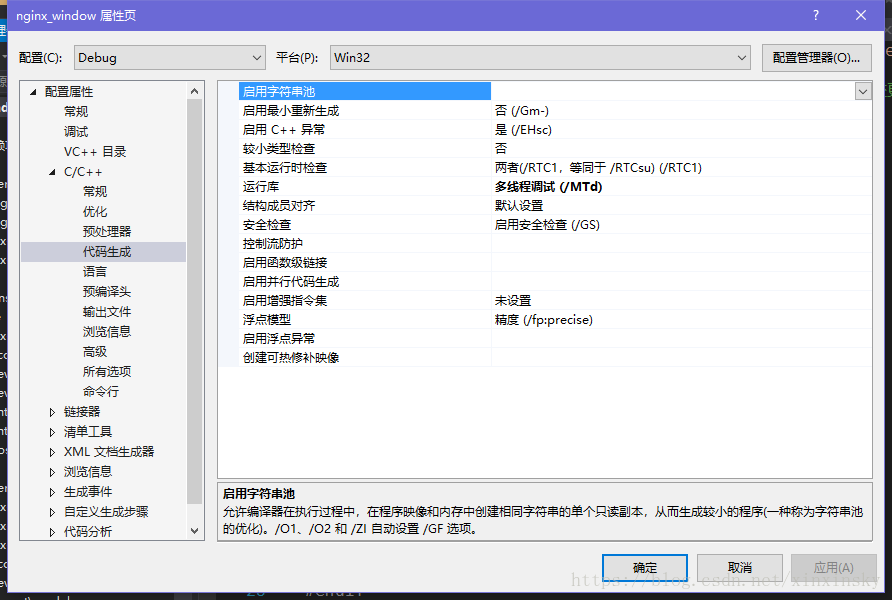This screenshot has width=892, height=600.
Task: Select the 启用字符串池 property row
Action: [x=365, y=92]
